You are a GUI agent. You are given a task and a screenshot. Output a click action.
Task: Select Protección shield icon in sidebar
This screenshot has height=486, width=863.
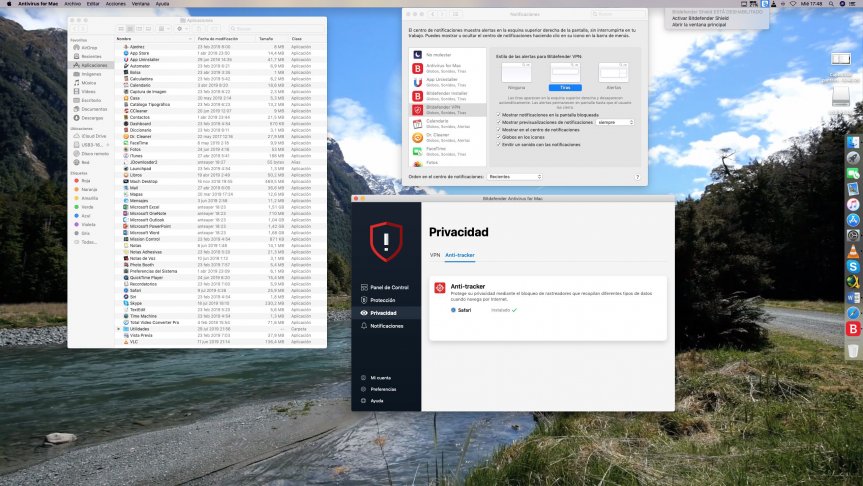coord(364,300)
